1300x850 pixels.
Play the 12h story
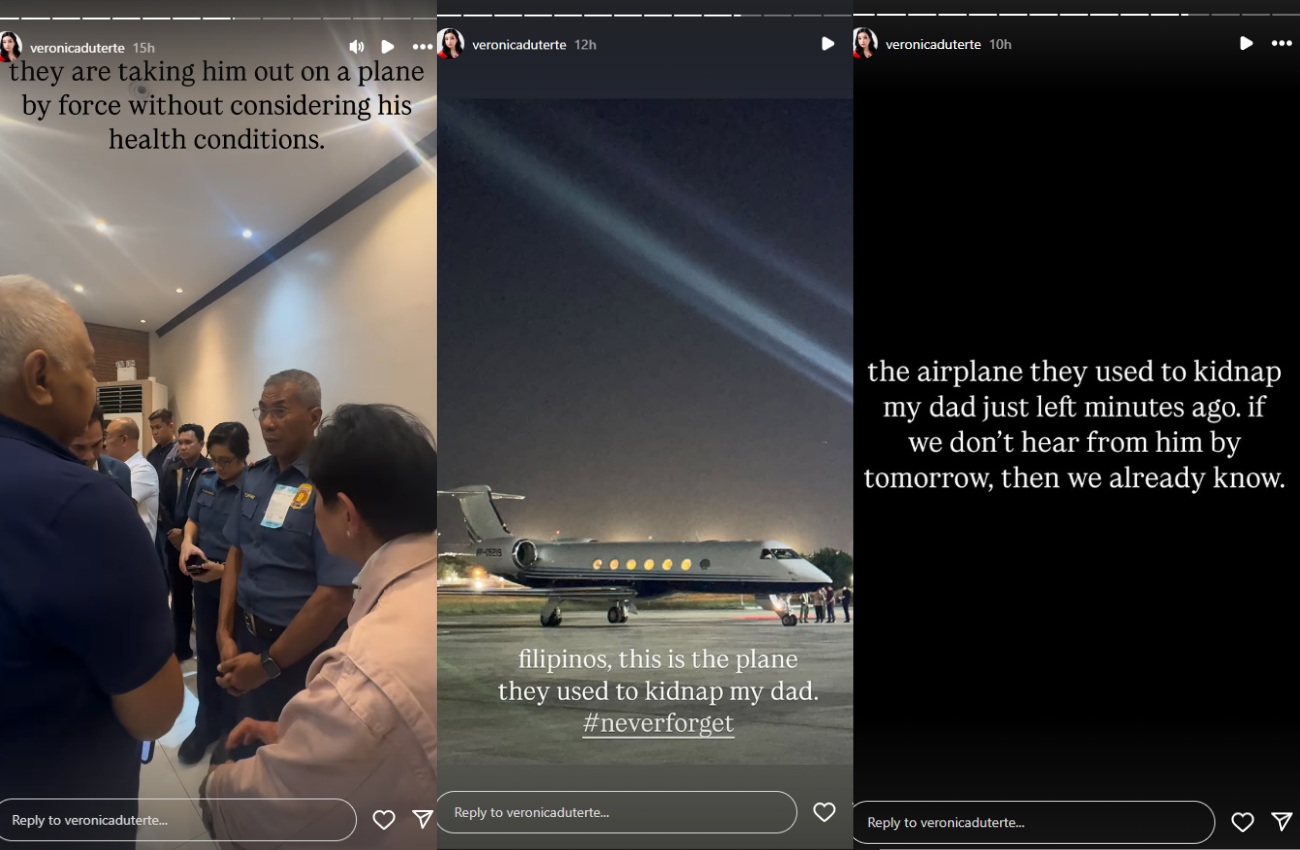coord(827,44)
